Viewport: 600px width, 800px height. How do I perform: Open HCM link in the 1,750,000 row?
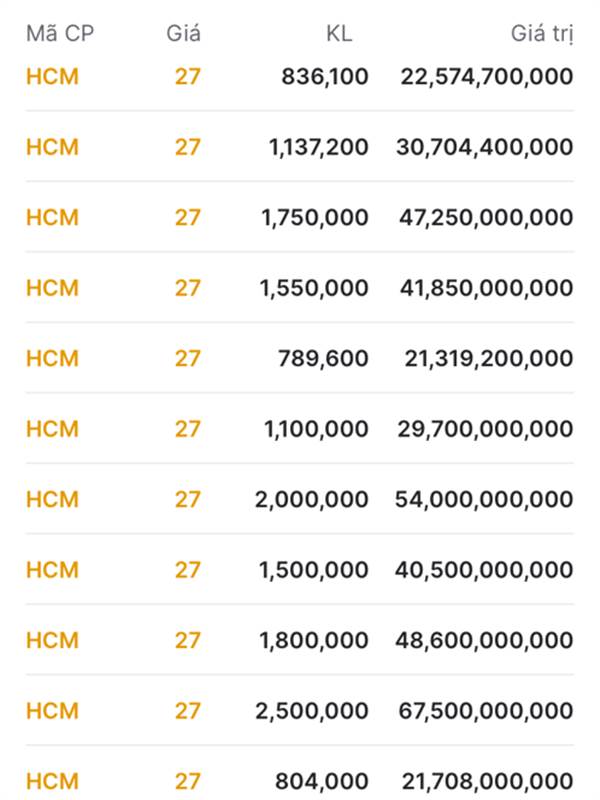point(52,218)
